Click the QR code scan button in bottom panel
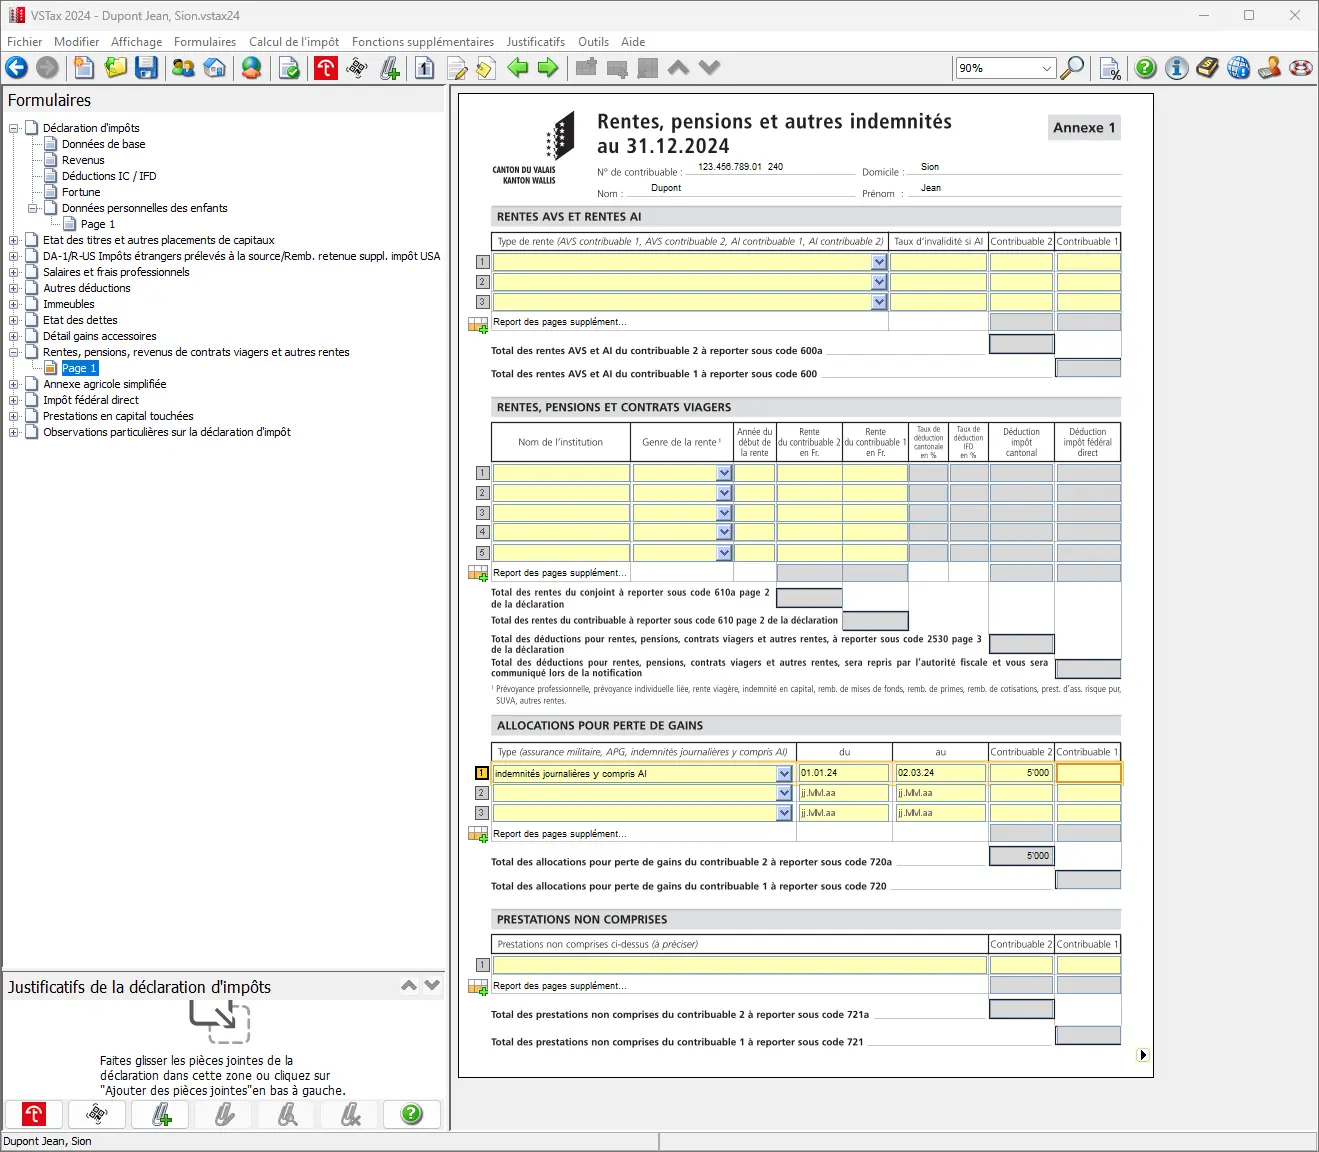This screenshot has height=1152, width=1319. coord(97,1114)
